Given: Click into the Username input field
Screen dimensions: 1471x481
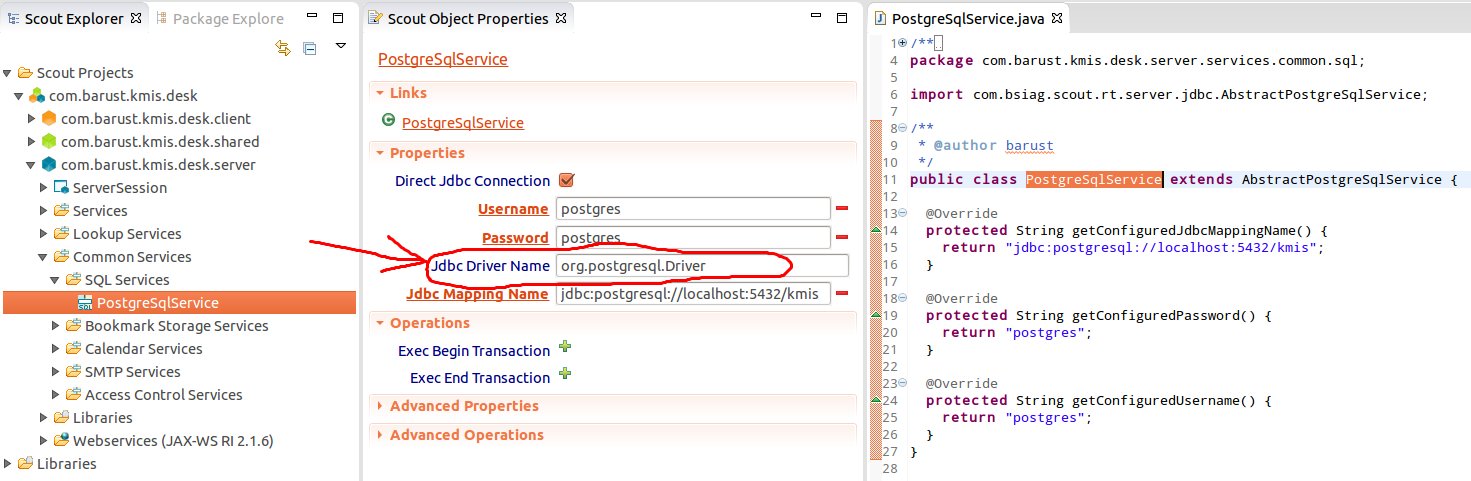Looking at the screenshot, I should (694, 209).
